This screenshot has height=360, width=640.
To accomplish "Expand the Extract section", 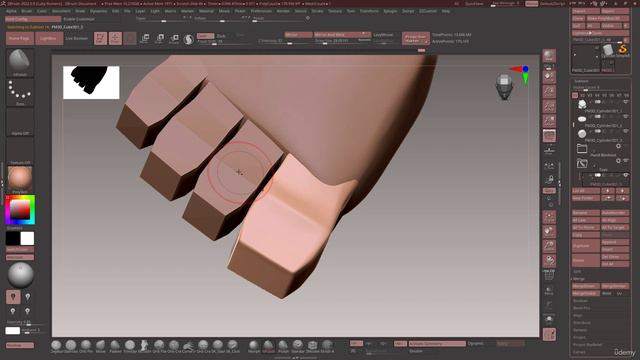I will [579, 352].
